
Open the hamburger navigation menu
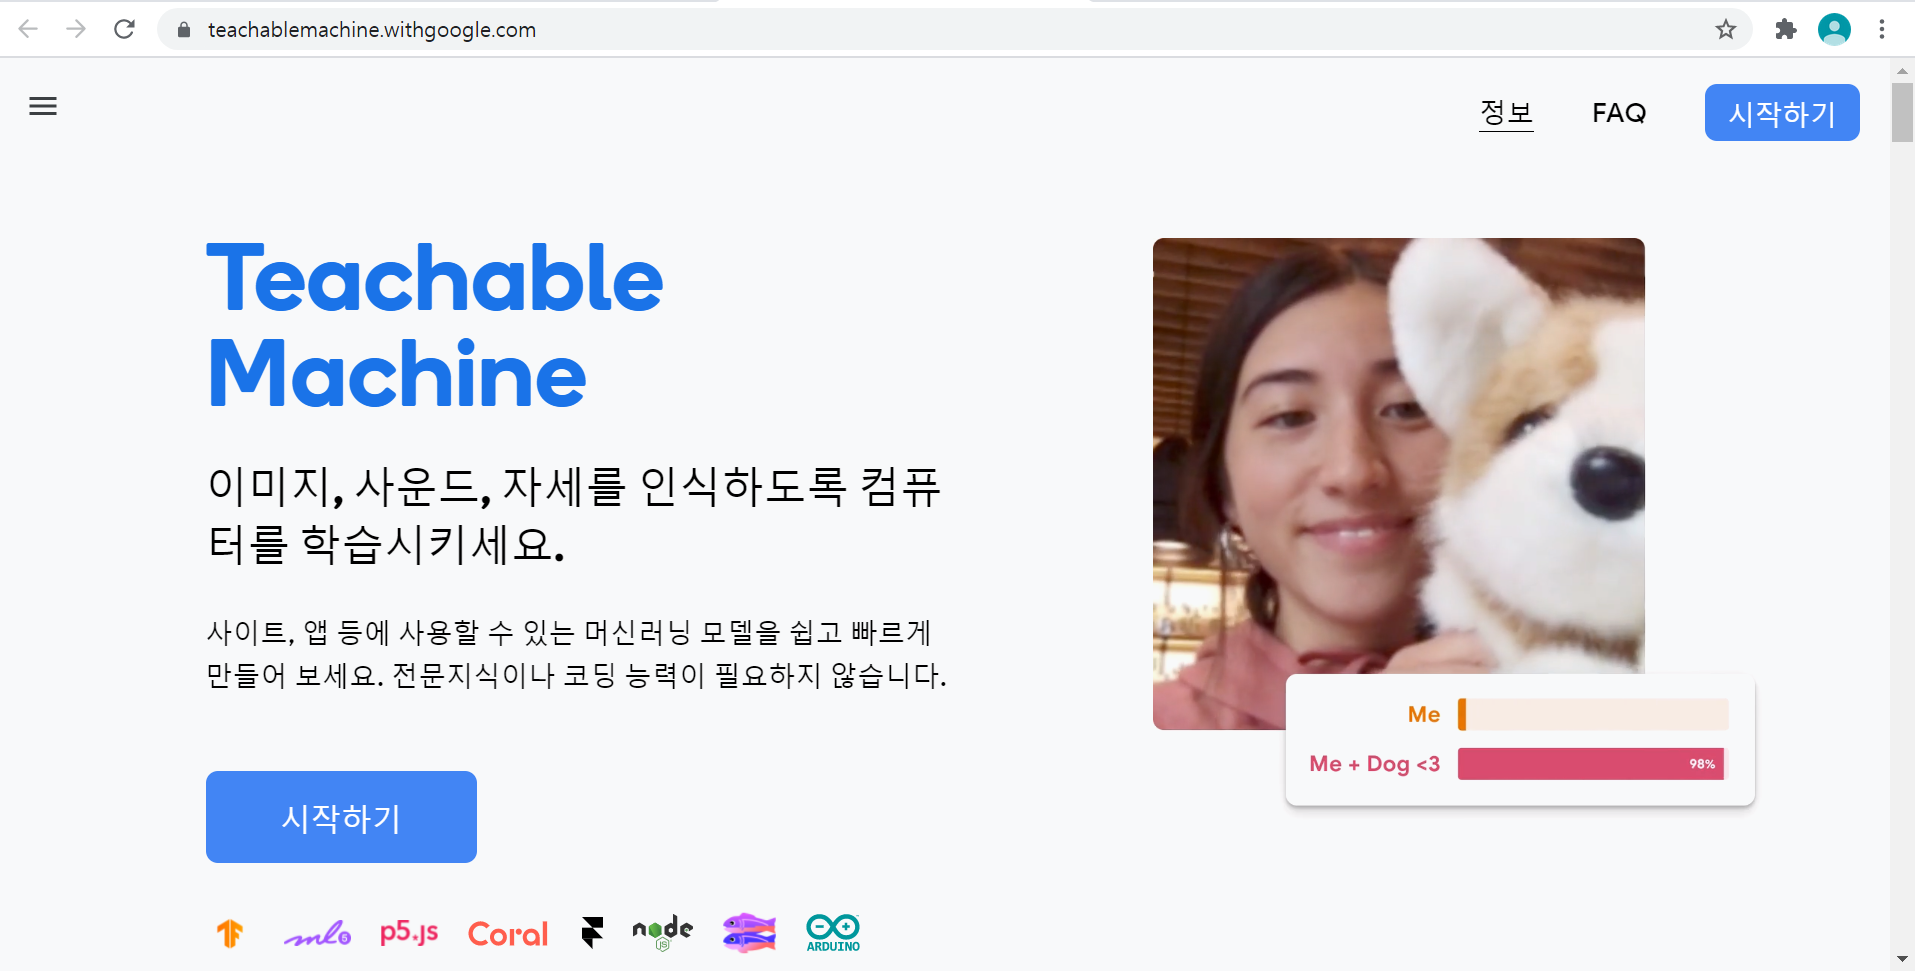43,106
